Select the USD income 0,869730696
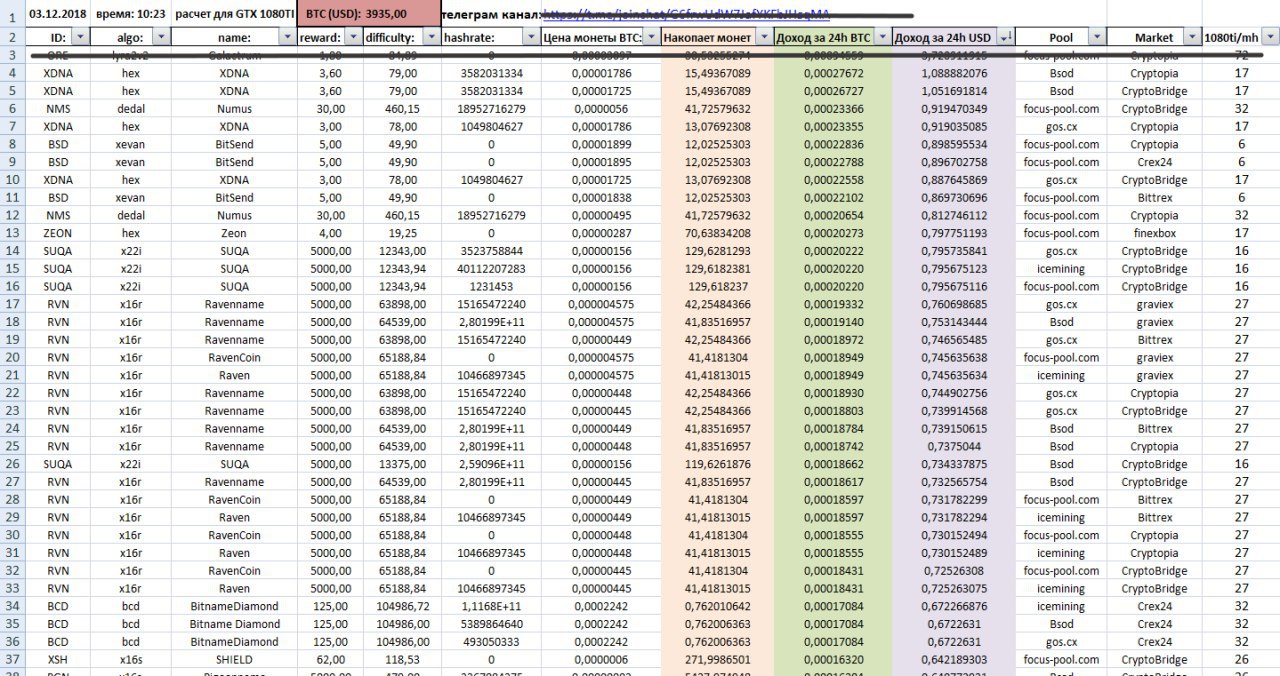This screenshot has width=1280, height=676. pyautogui.click(x=953, y=198)
